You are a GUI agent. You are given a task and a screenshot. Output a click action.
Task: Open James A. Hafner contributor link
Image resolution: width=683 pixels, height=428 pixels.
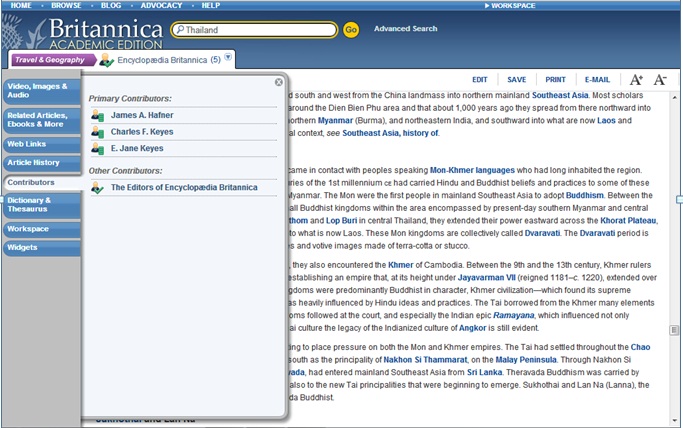point(142,115)
